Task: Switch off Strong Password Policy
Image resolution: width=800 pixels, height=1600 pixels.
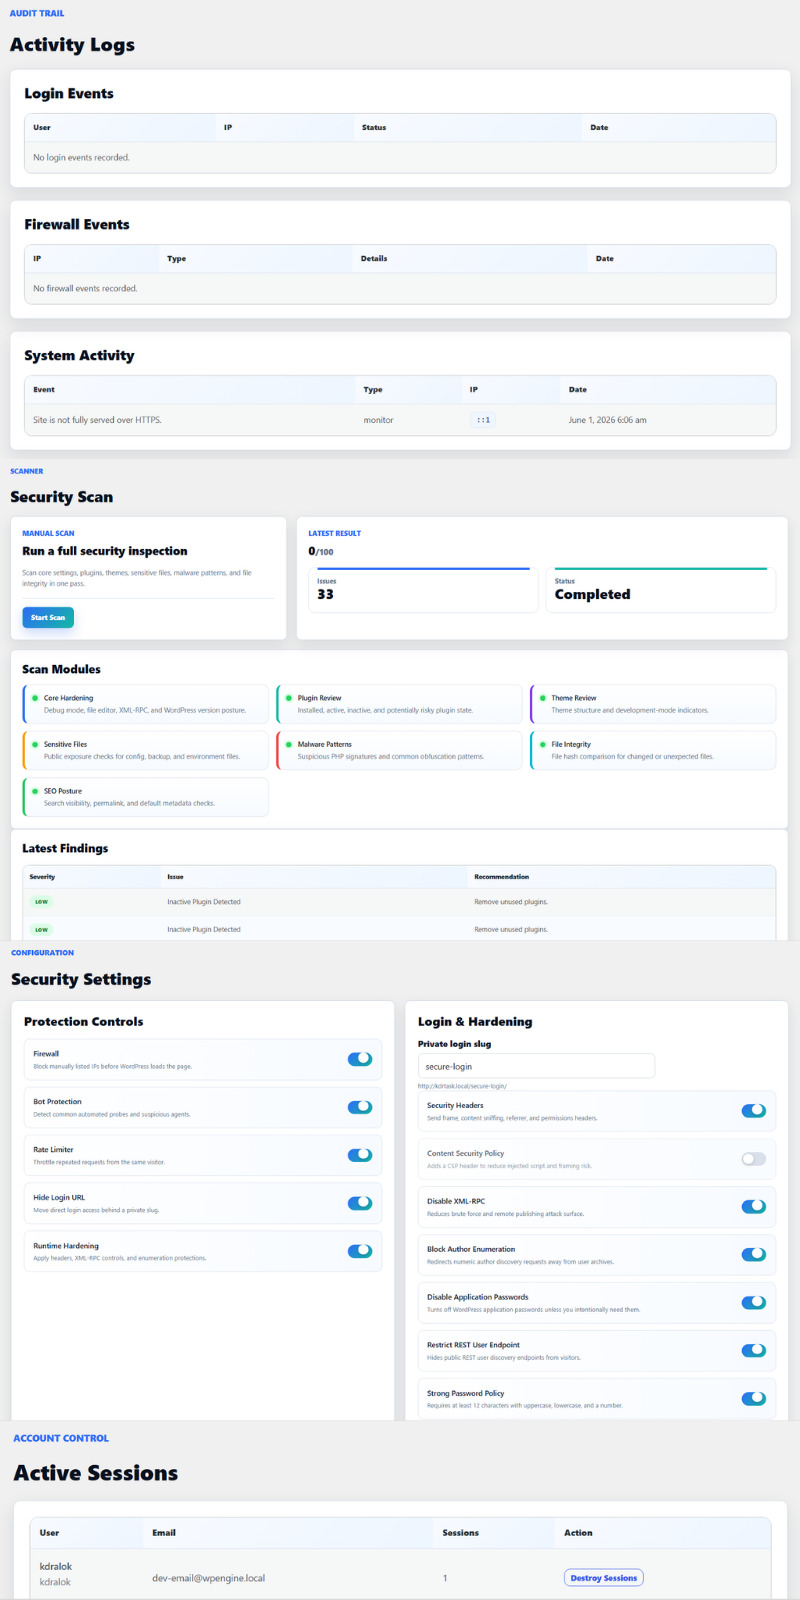Action: click(754, 1398)
